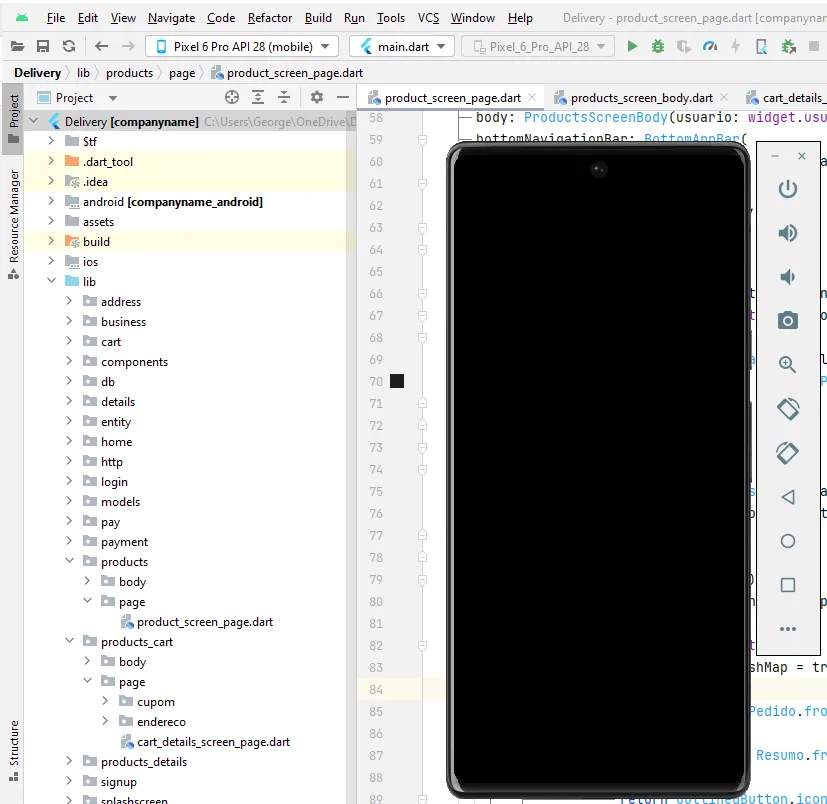
Task: Switch to products_screen_body.dart tab
Action: pyautogui.click(x=641, y=98)
